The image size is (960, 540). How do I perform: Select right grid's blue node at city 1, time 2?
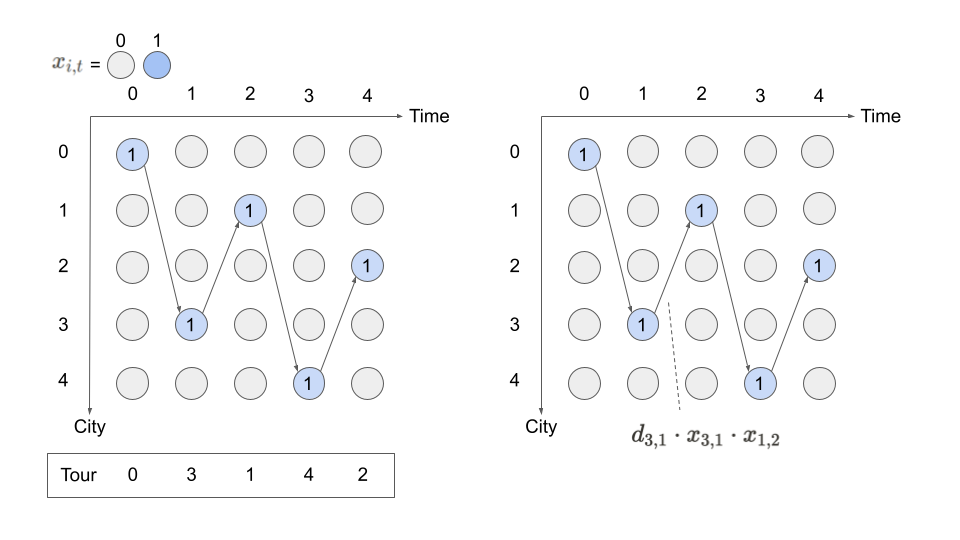(x=702, y=210)
